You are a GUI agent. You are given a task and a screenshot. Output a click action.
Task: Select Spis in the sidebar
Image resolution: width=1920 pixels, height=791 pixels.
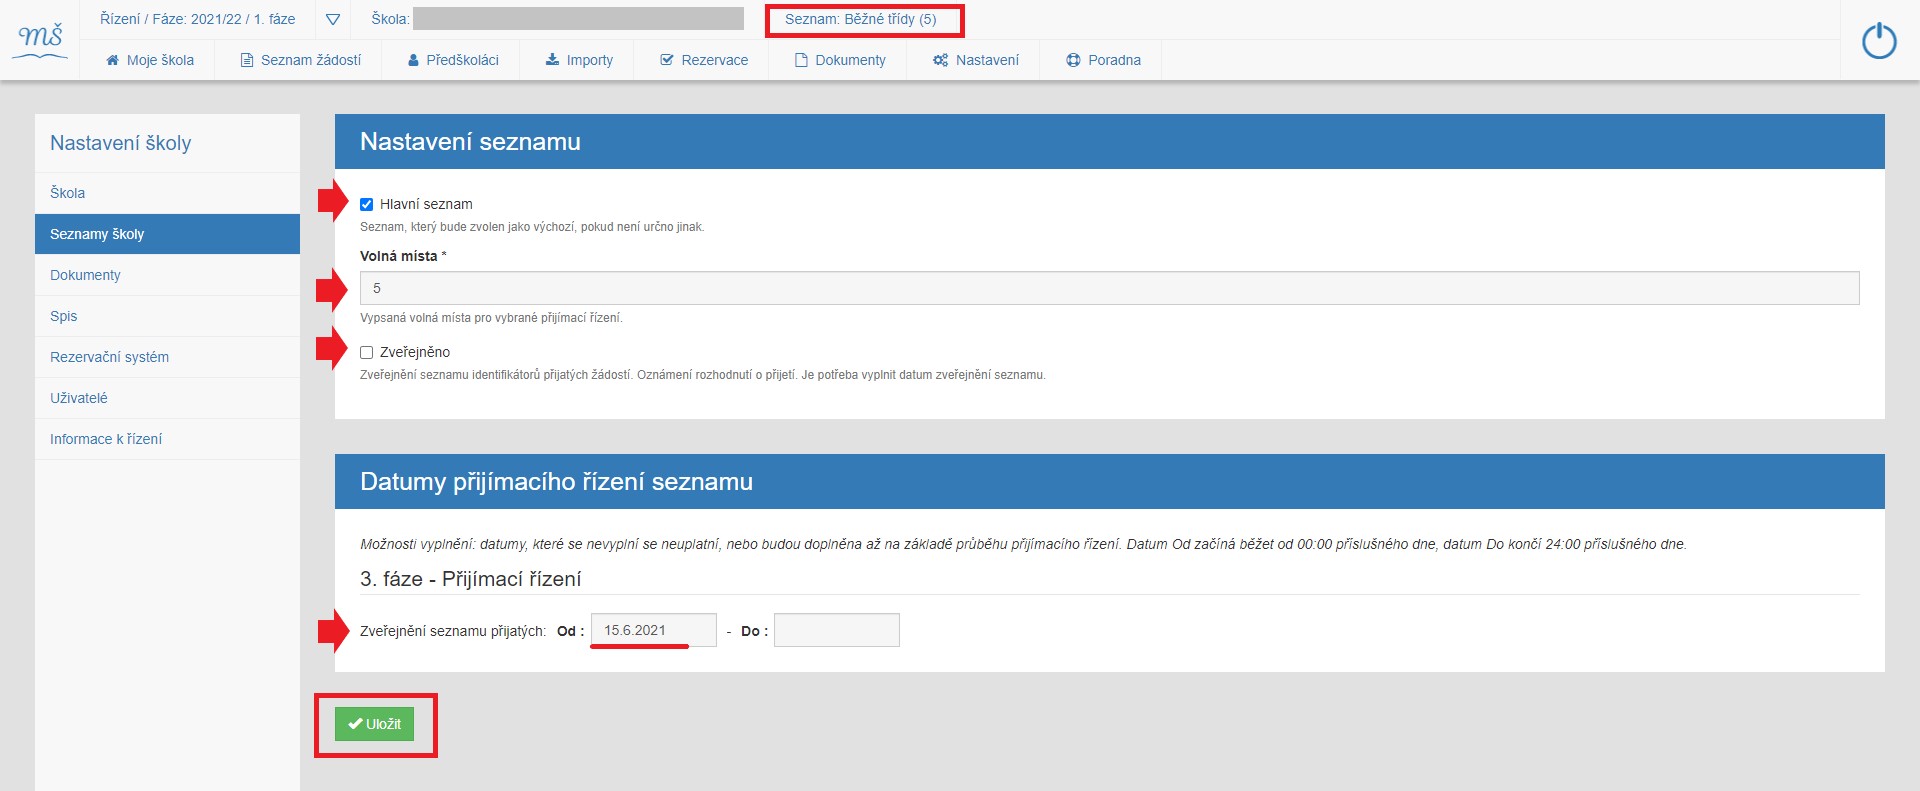tap(167, 316)
